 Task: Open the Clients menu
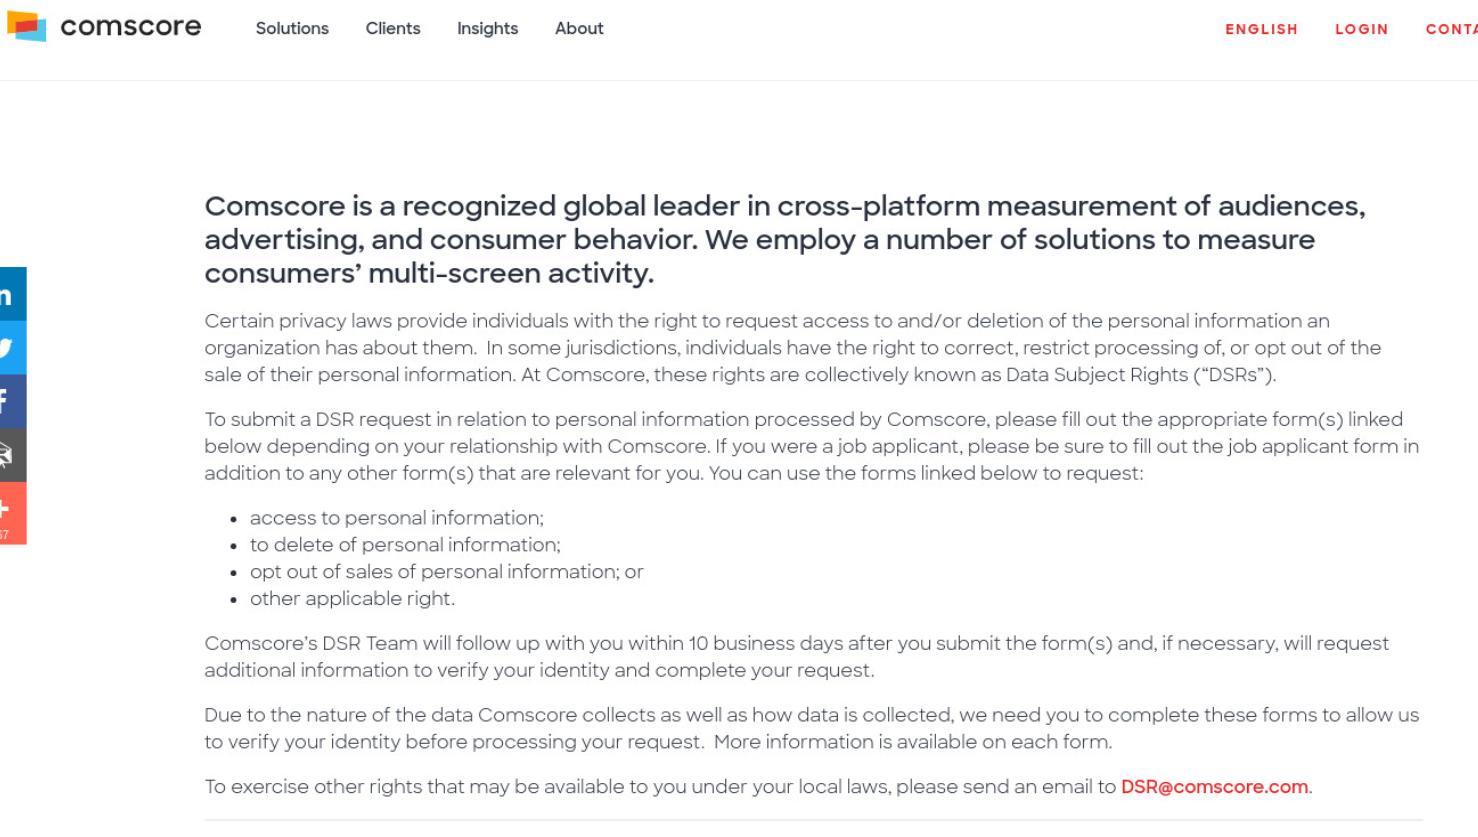click(393, 29)
